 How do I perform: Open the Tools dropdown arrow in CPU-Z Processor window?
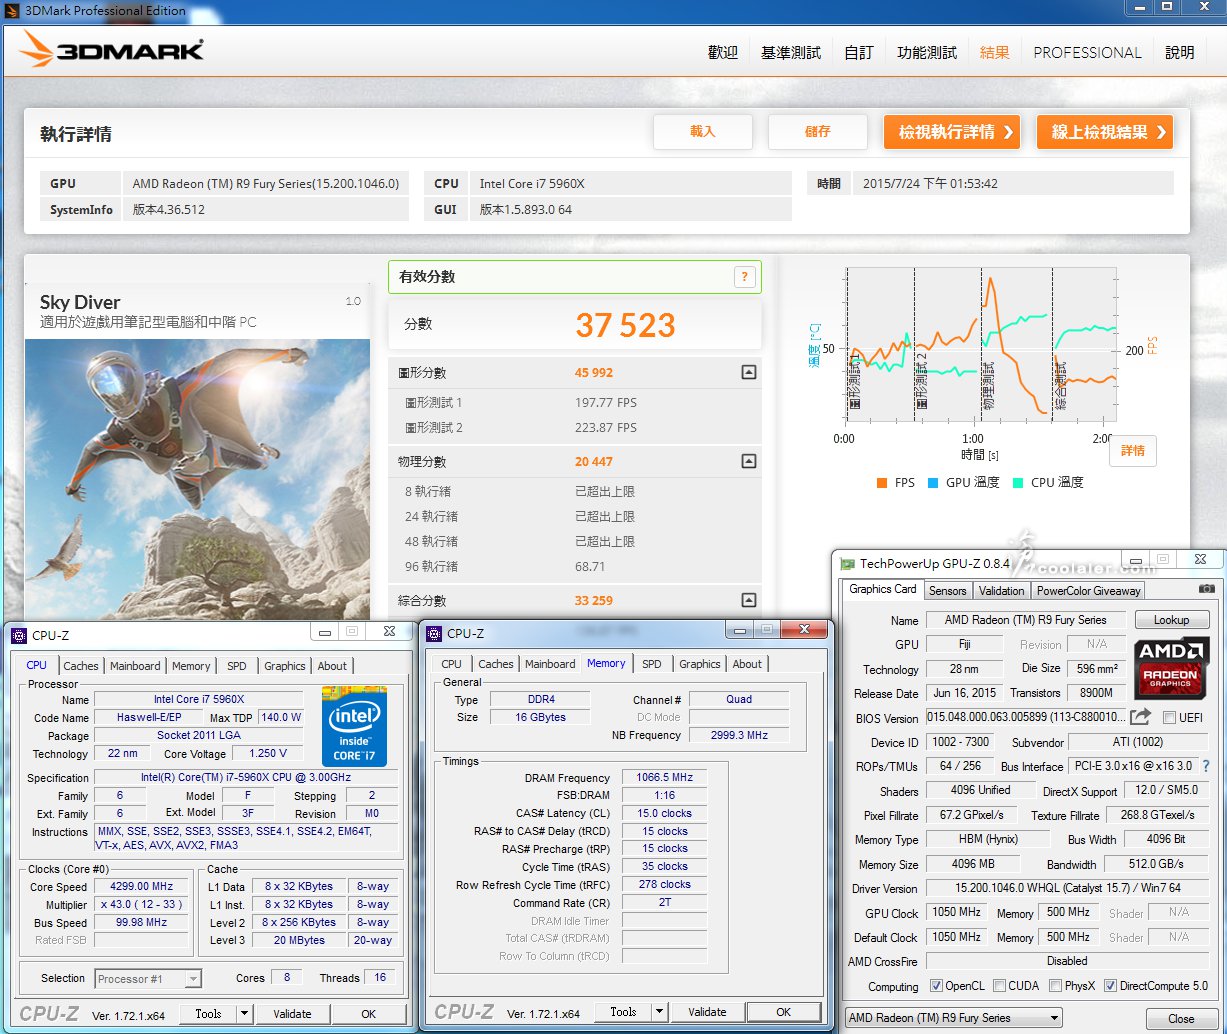245,1013
